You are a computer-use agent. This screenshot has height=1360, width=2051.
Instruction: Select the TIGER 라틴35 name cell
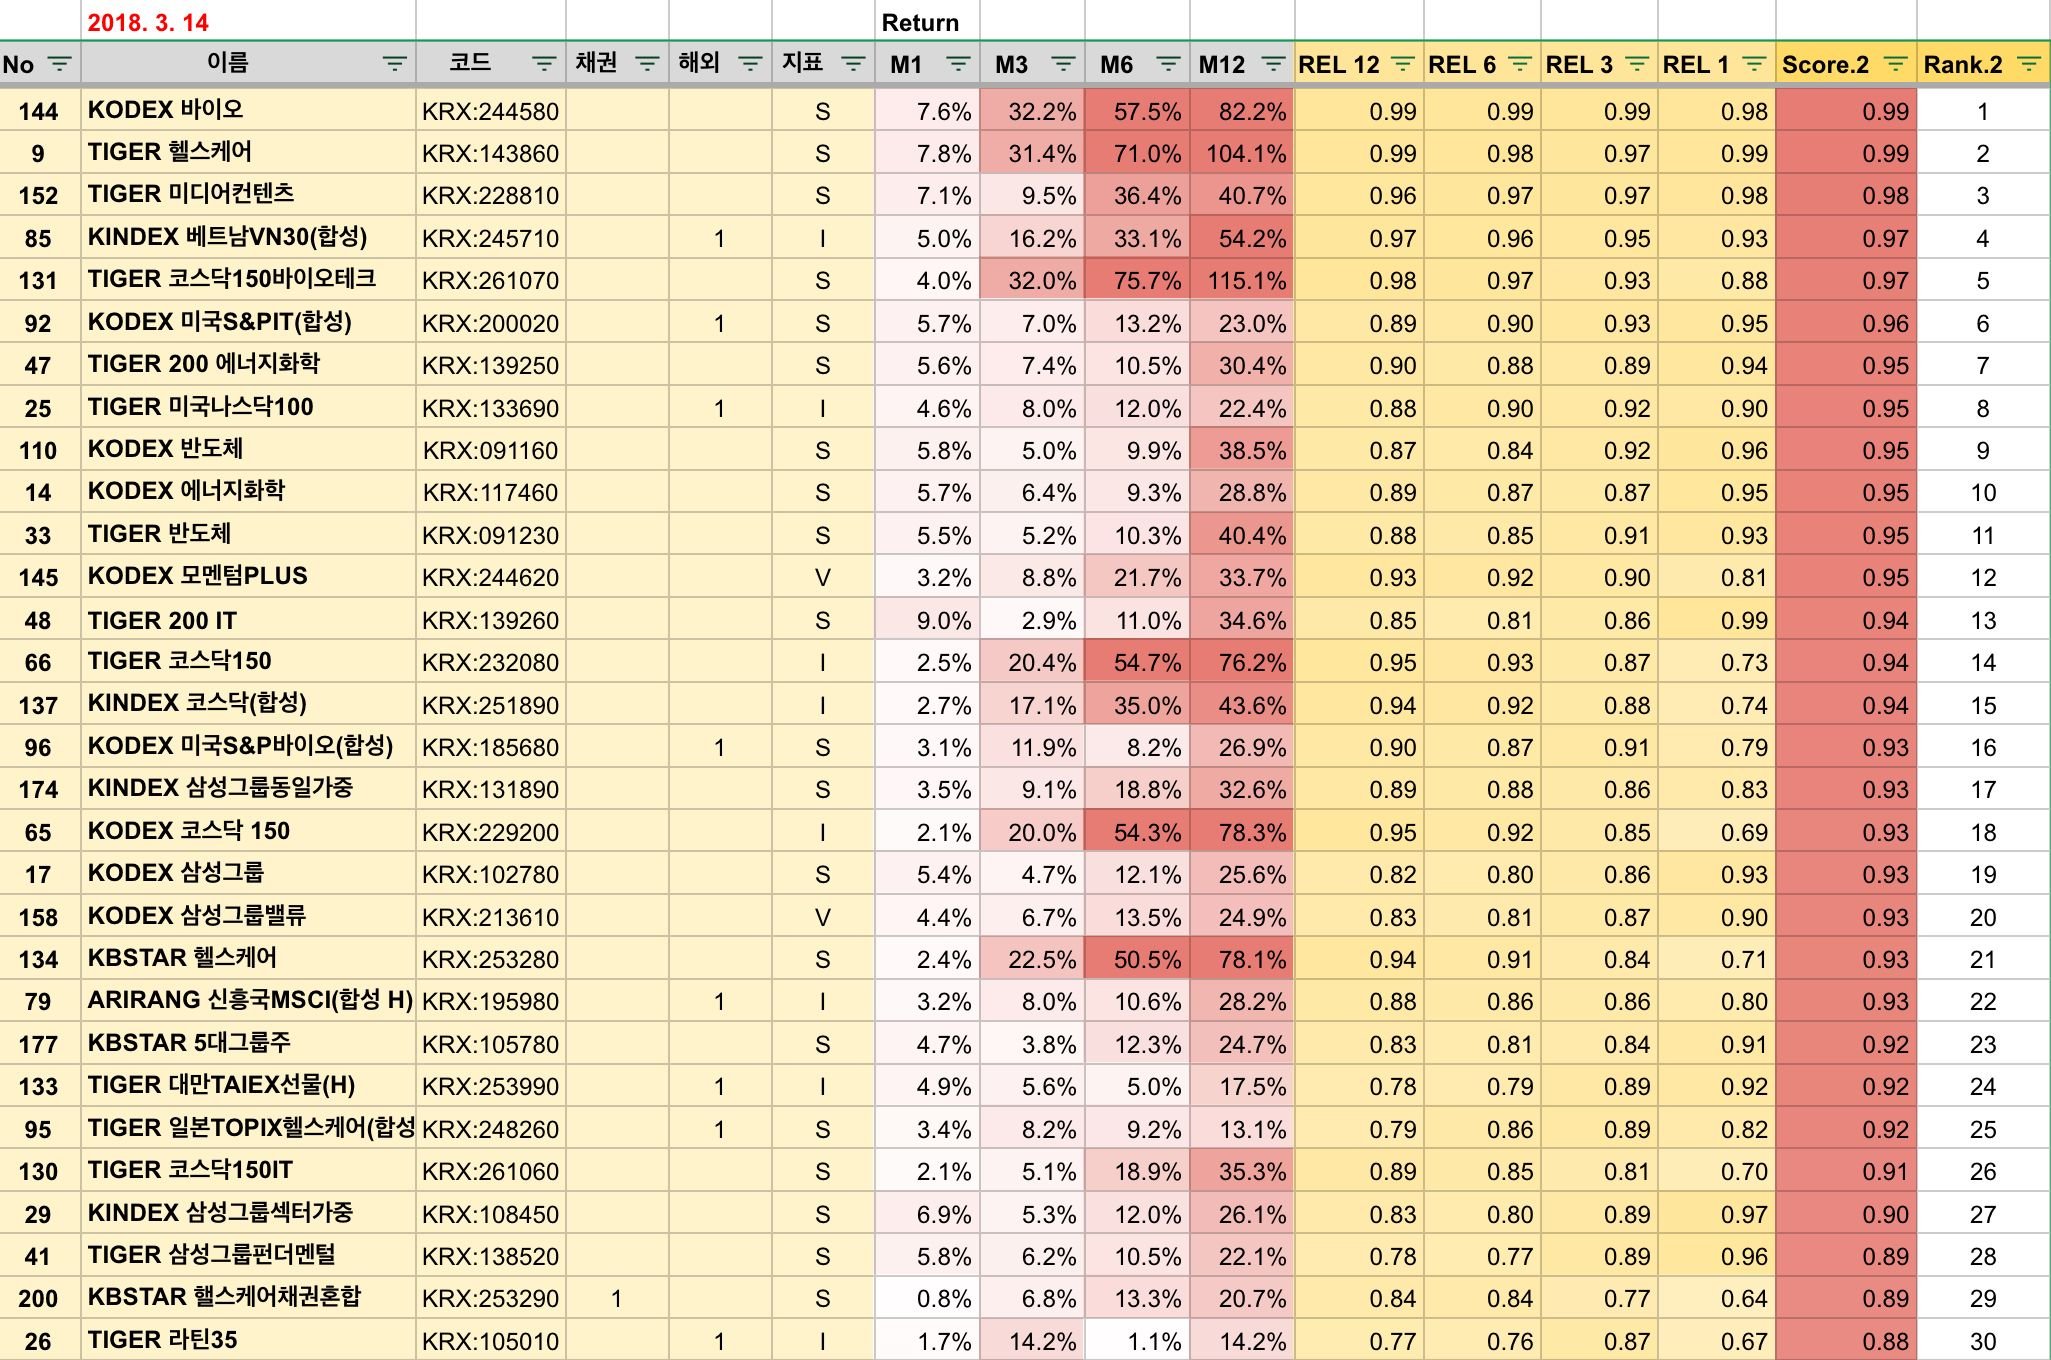pos(248,1340)
